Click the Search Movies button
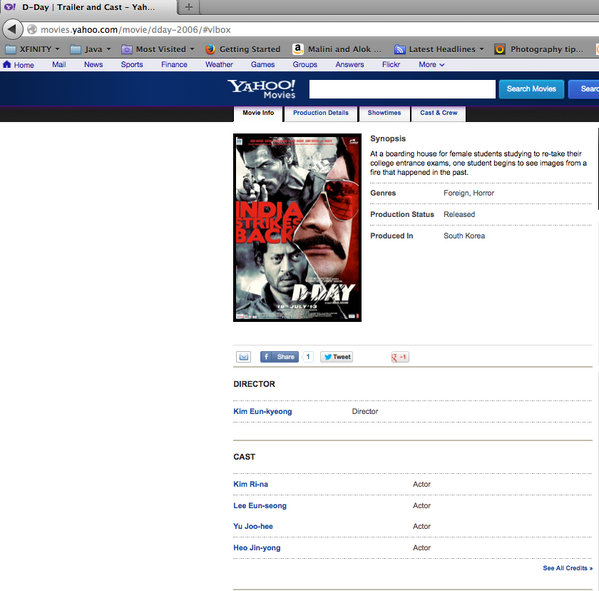This screenshot has height=591, width=599. 531,89
